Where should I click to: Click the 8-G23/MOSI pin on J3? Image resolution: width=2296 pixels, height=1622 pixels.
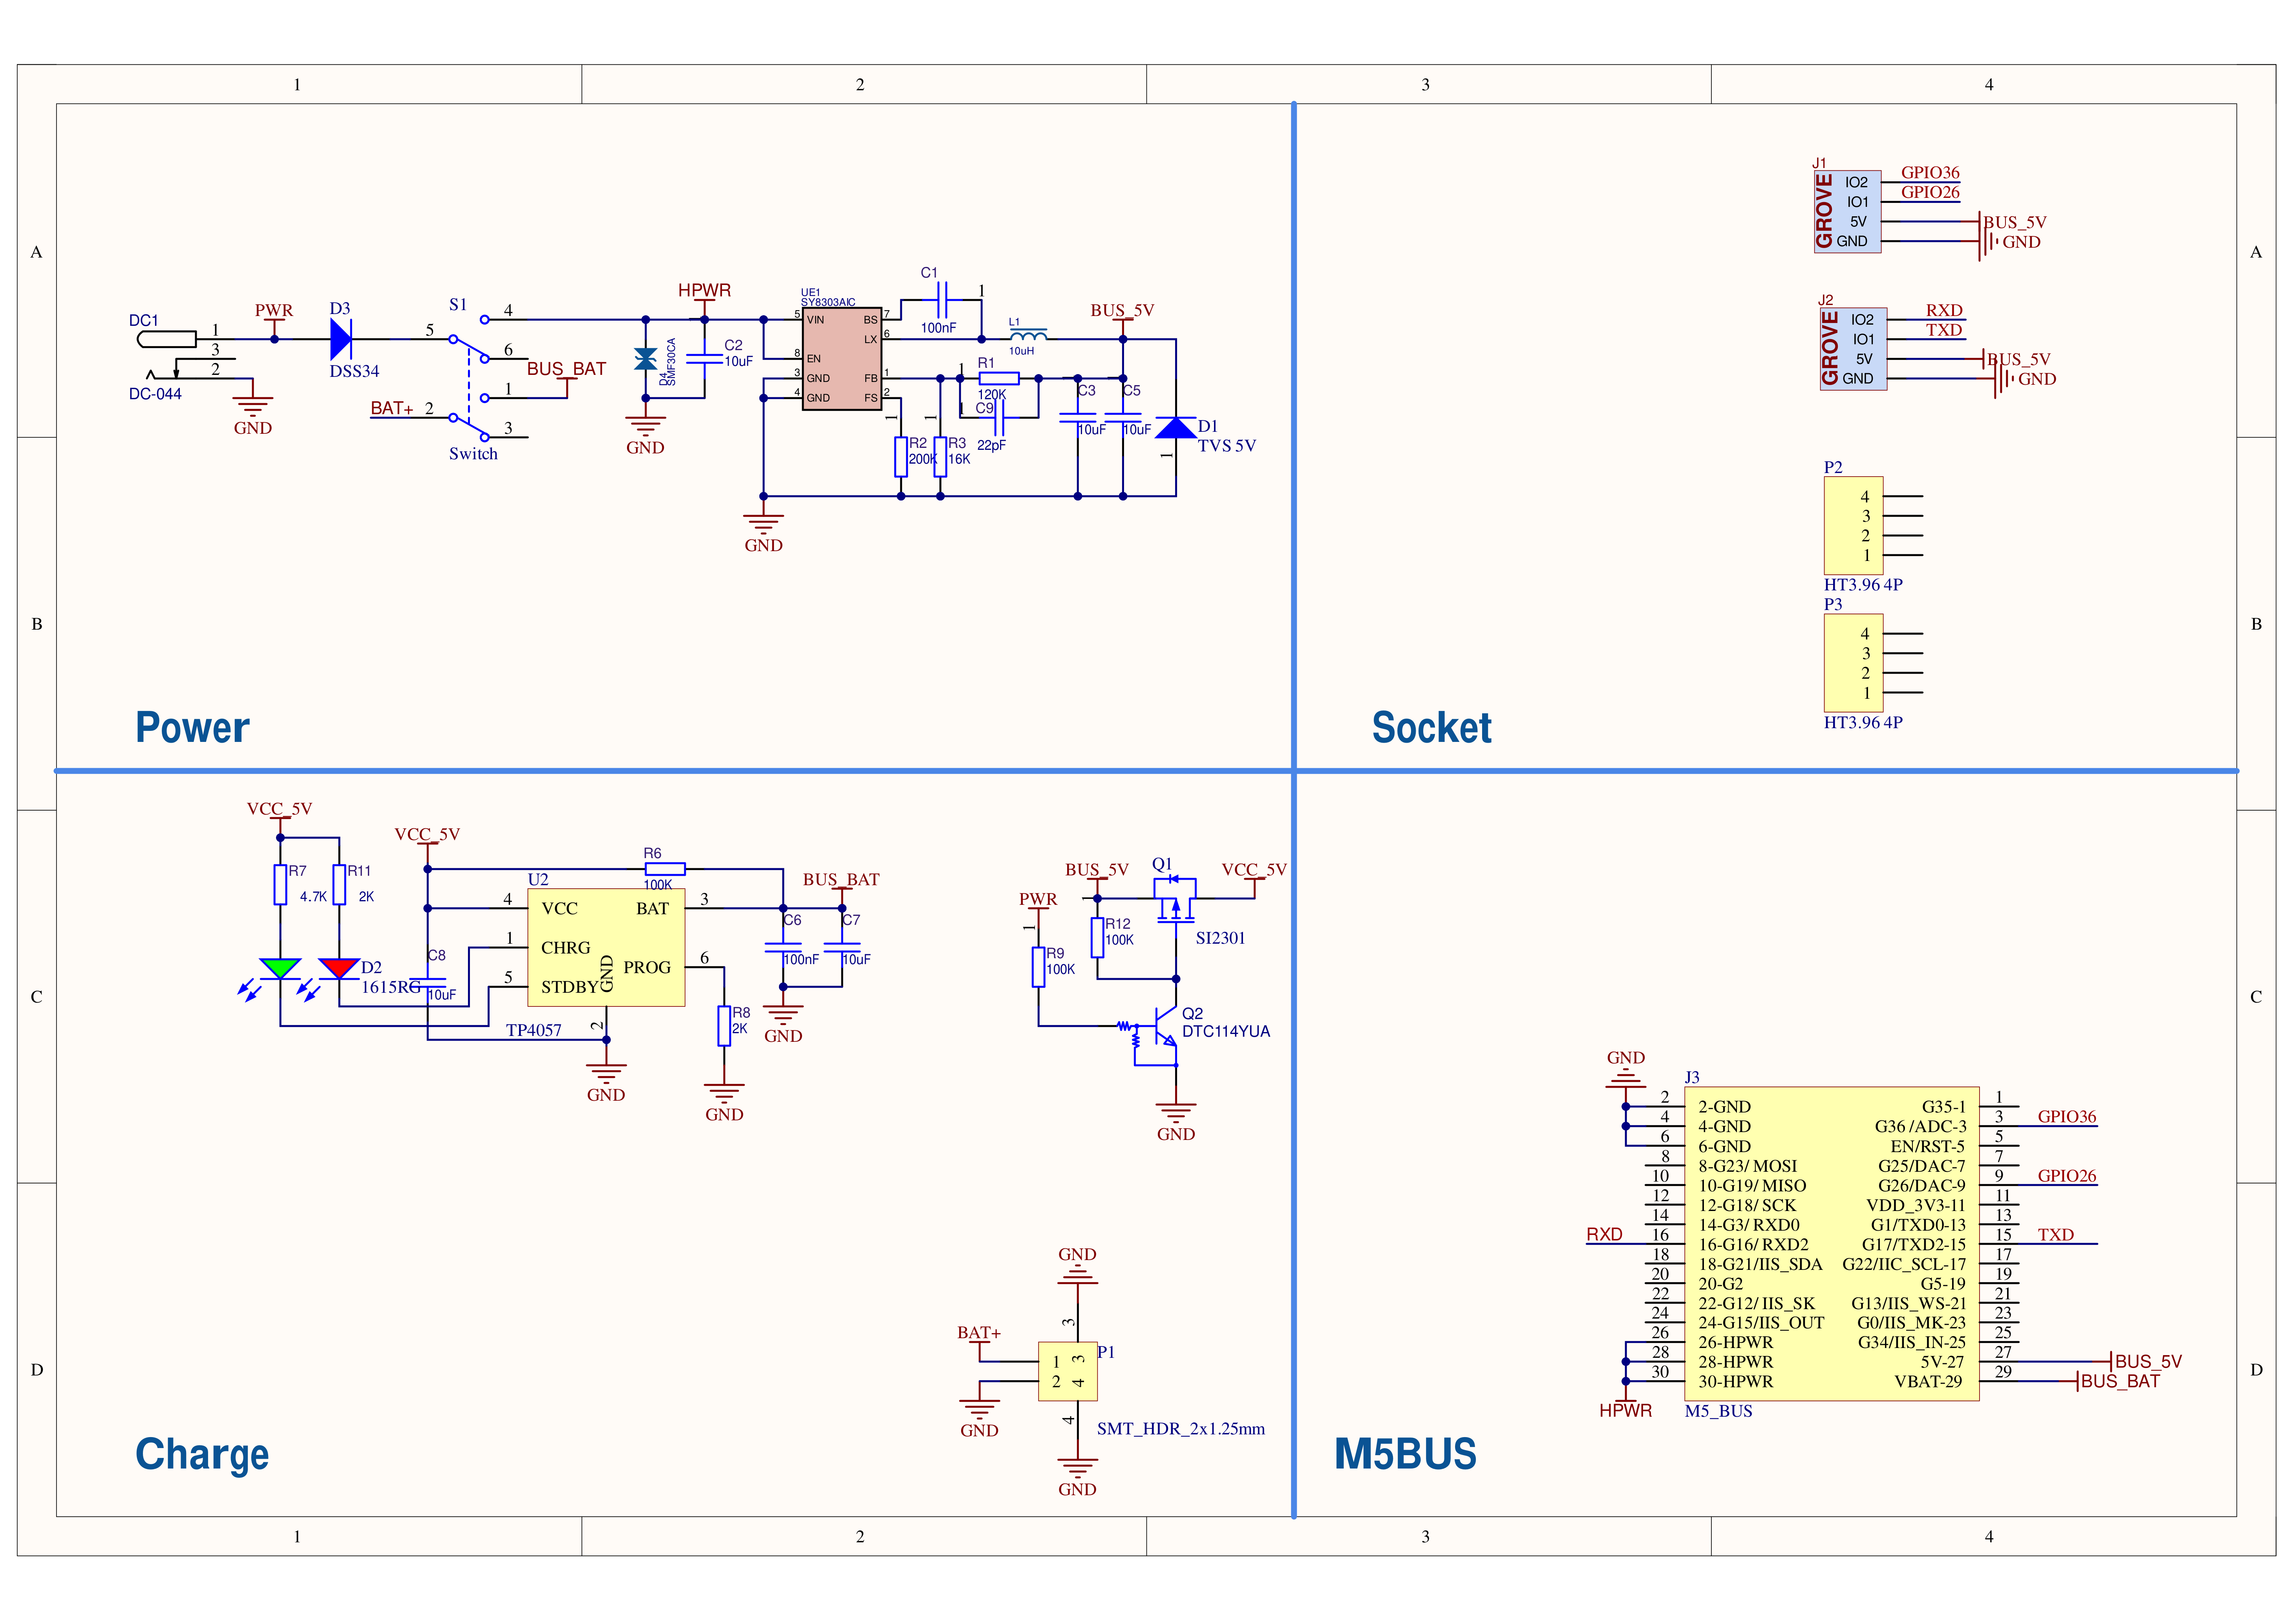tap(1747, 1166)
